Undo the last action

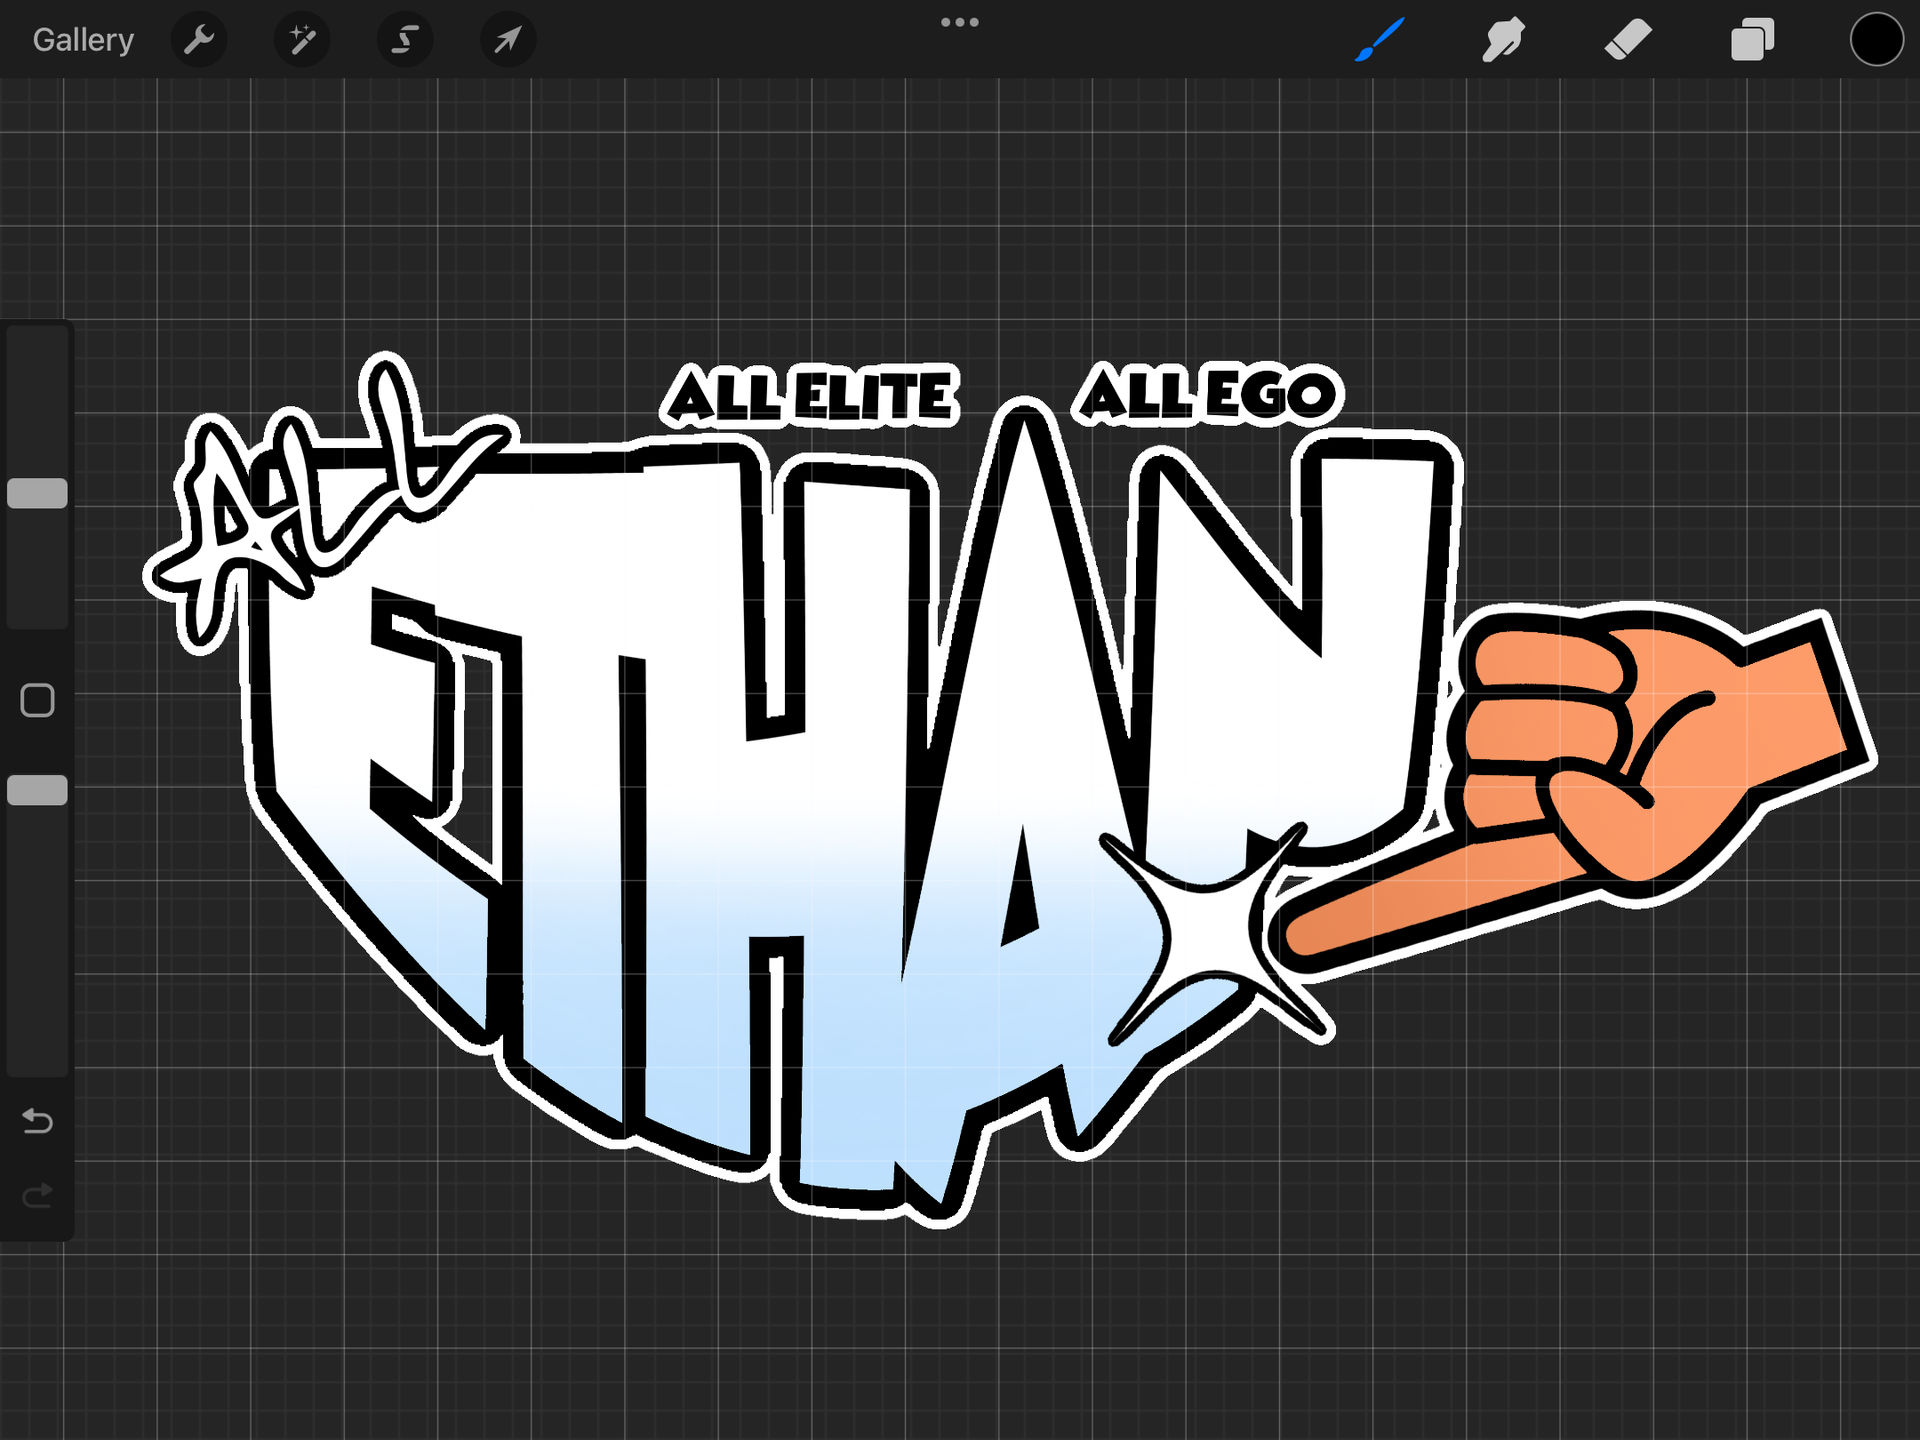[x=37, y=1121]
